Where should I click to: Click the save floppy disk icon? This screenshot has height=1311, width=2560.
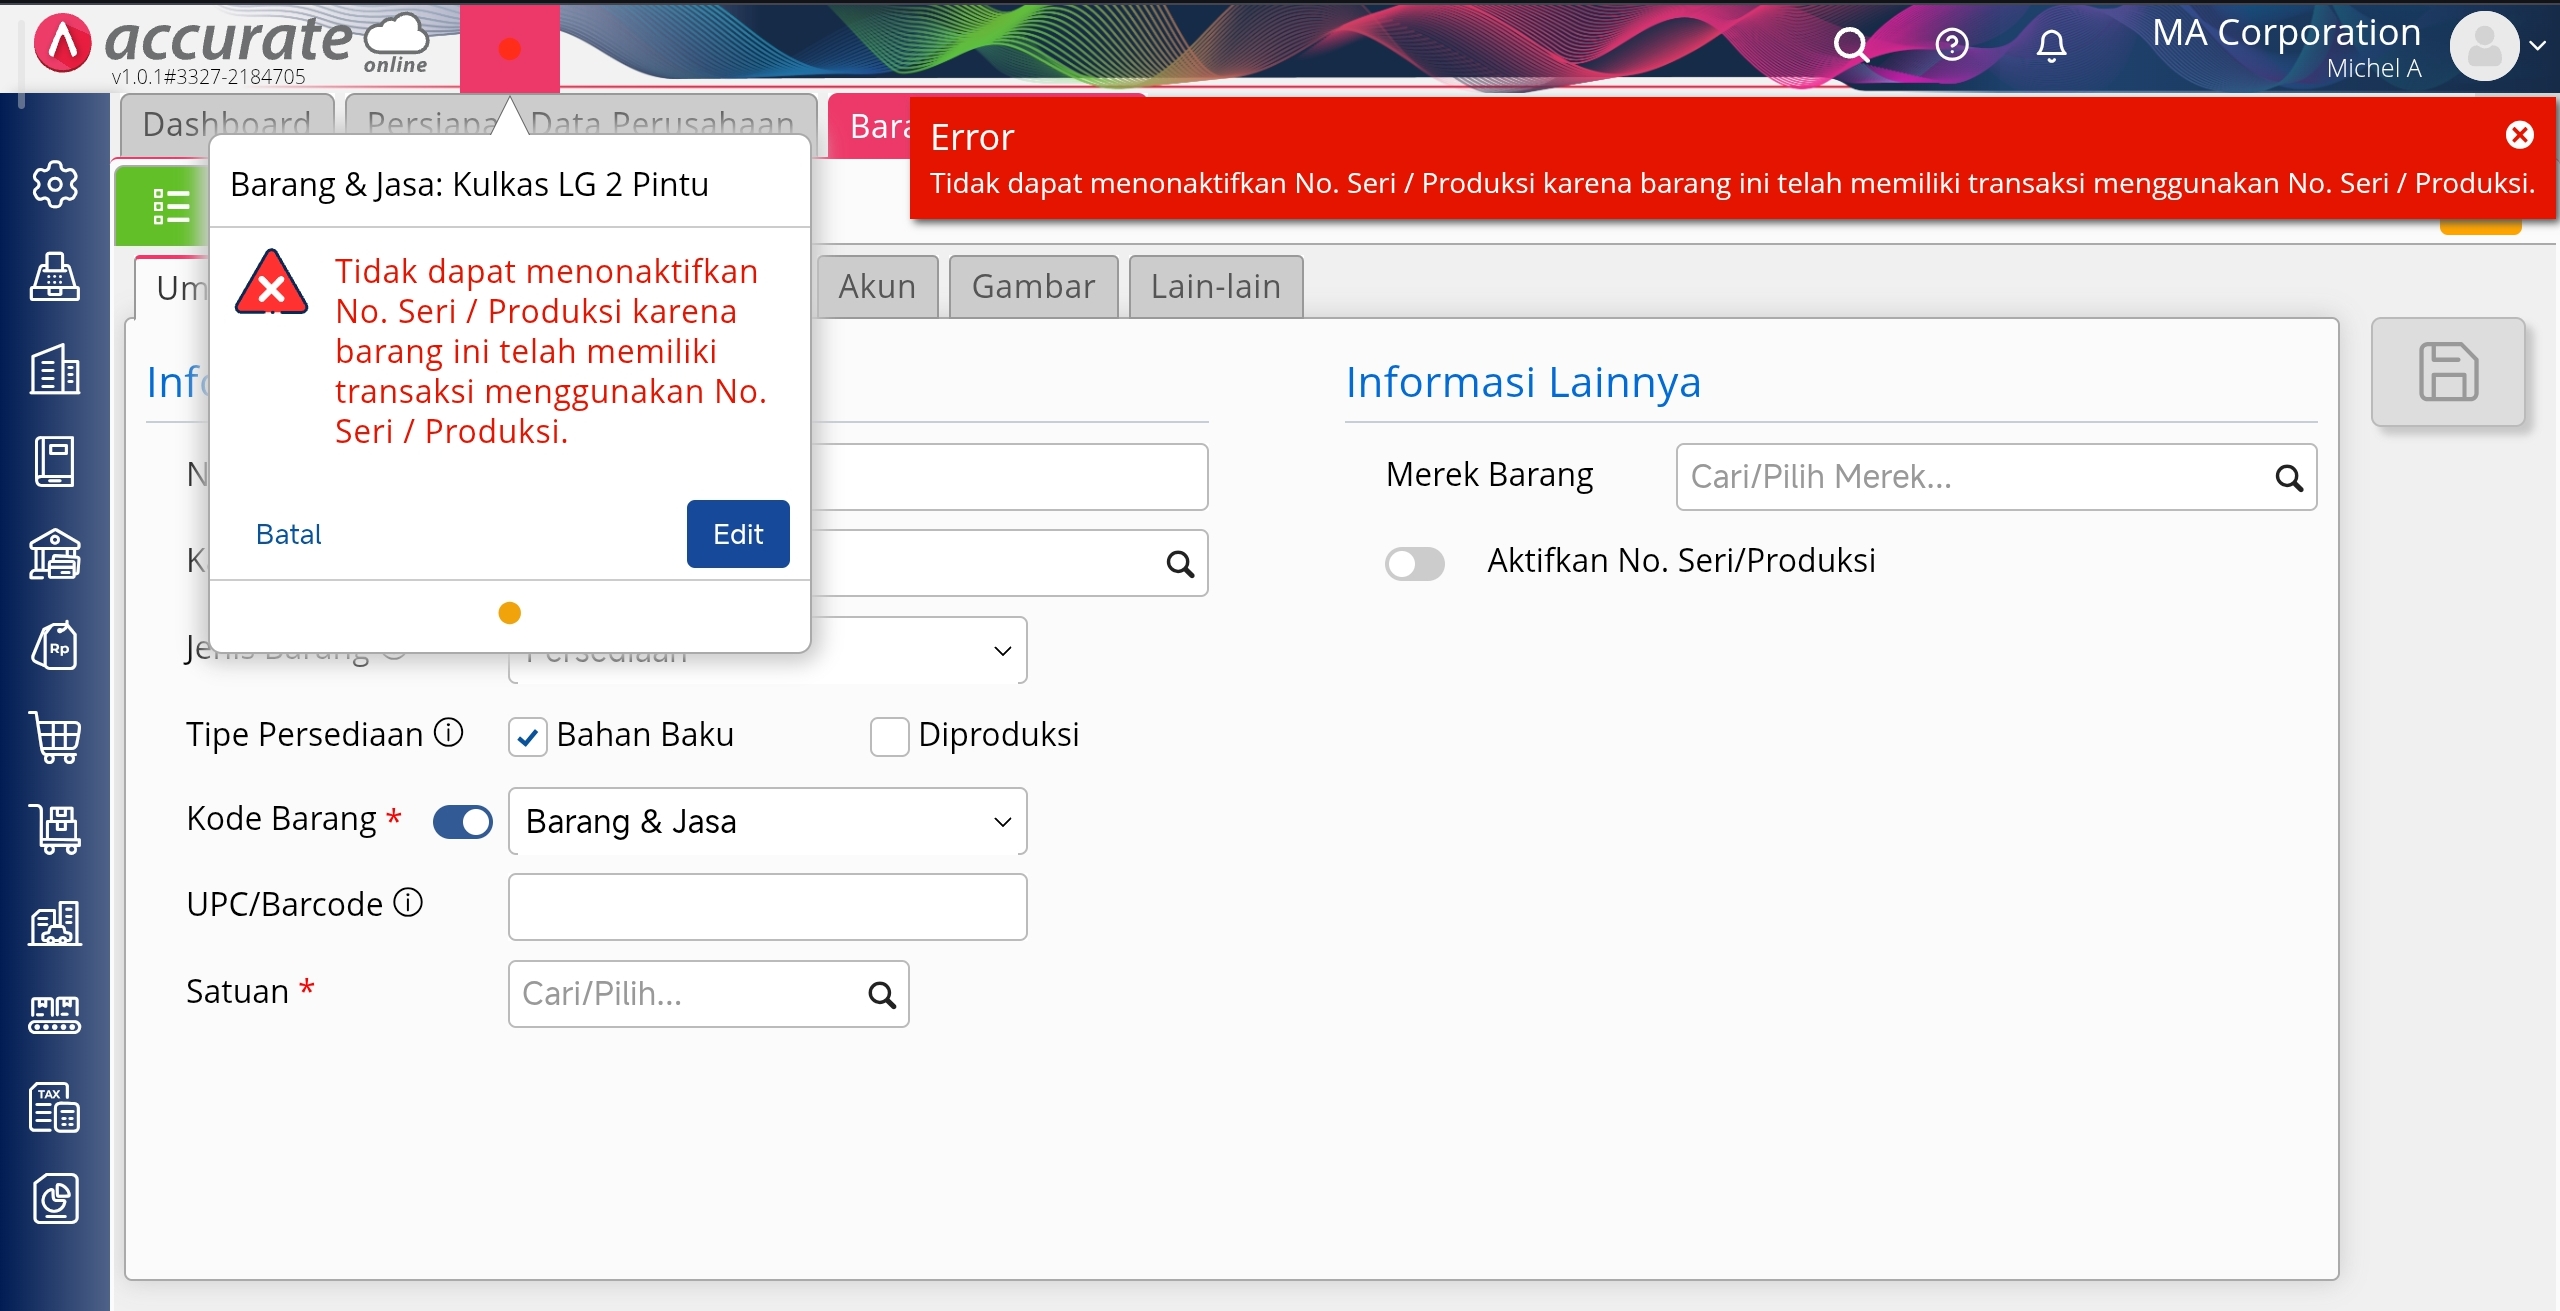tap(2448, 372)
